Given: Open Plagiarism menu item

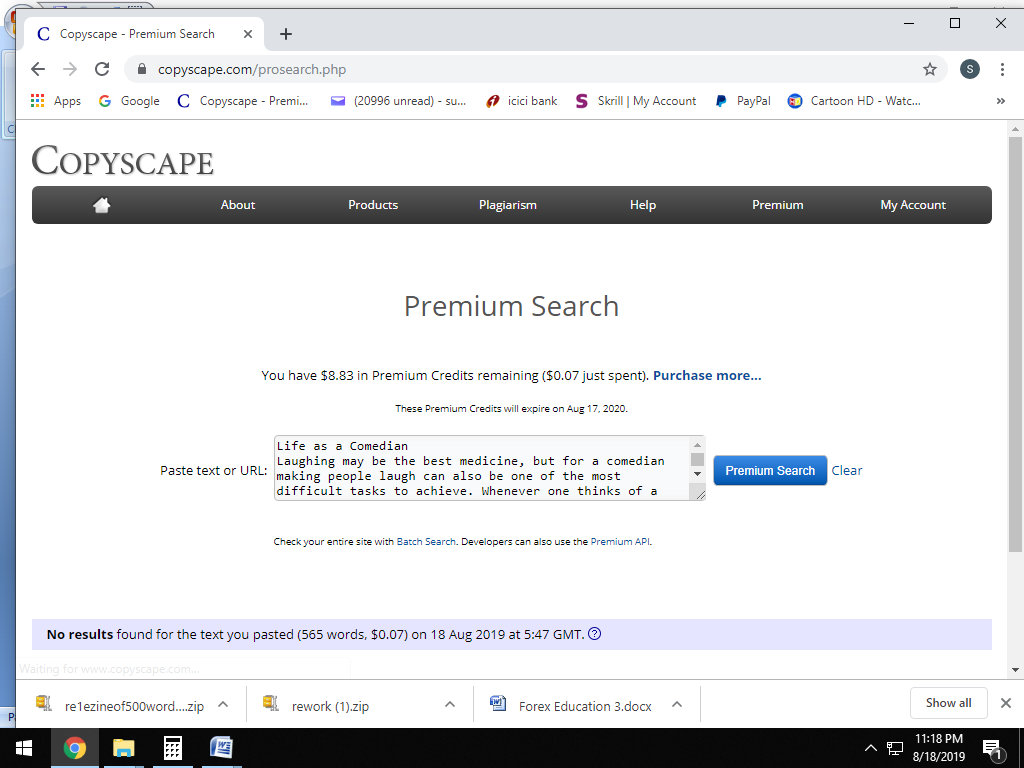Looking at the screenshot, I should coord(507,205).
